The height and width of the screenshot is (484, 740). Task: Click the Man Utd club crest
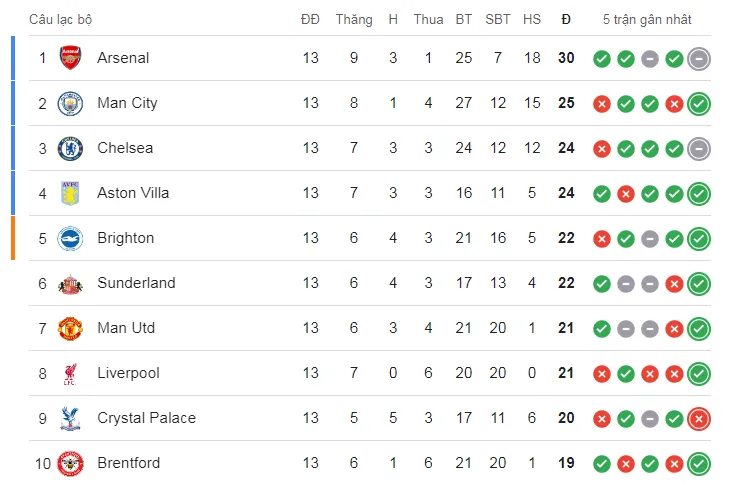(70, 328)
